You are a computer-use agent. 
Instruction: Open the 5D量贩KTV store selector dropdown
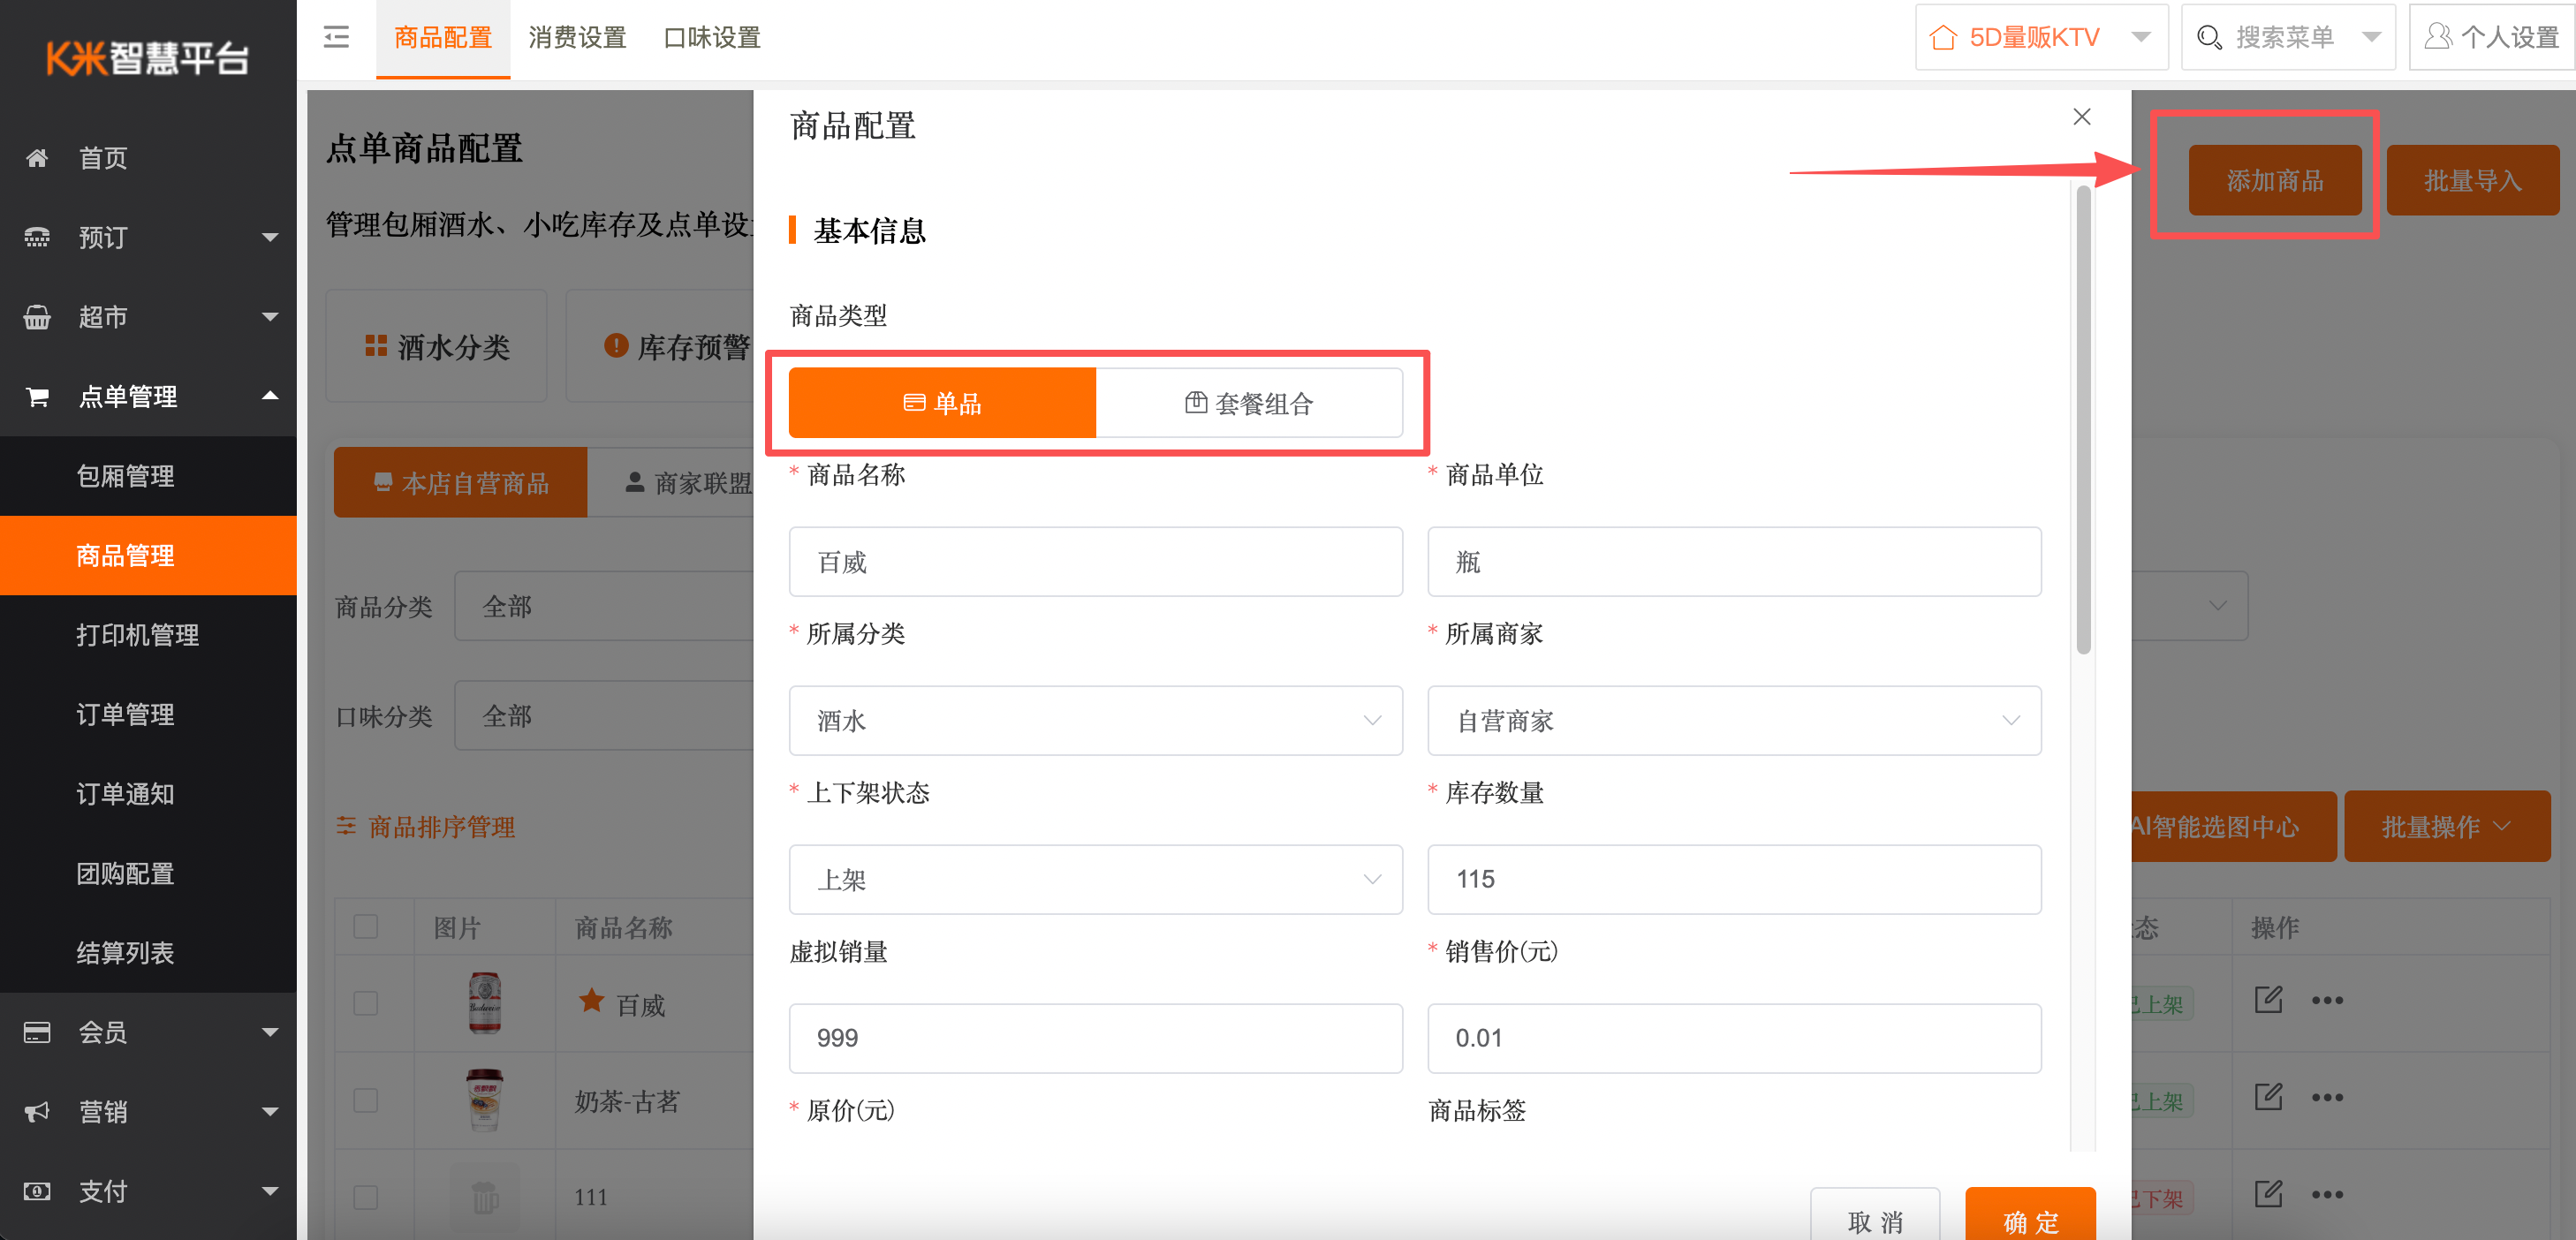(x=2041, y=38)
